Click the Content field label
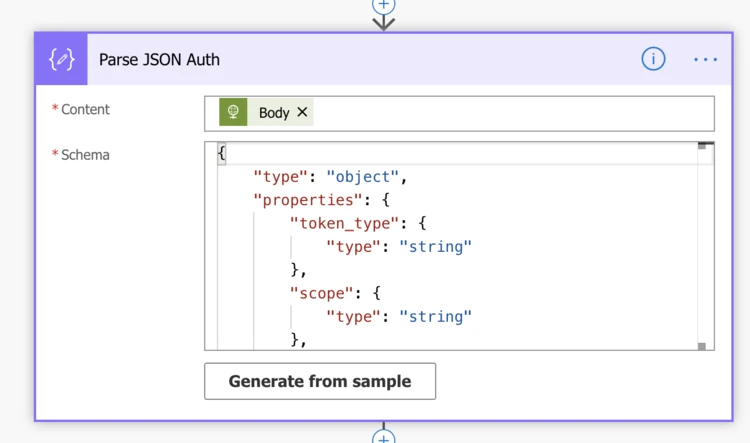The height and width of the screenshot is (443, 750). point(85,109)
